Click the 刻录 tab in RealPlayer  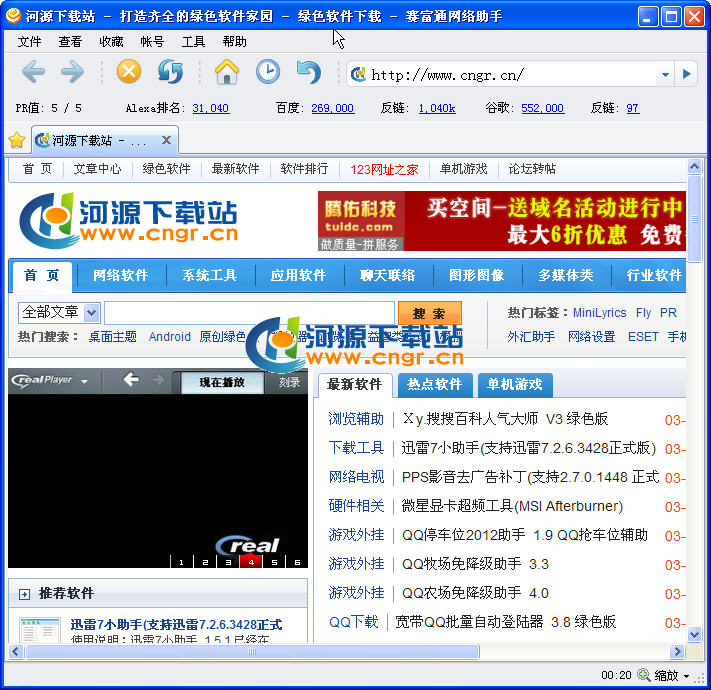[x=289, y=382]
